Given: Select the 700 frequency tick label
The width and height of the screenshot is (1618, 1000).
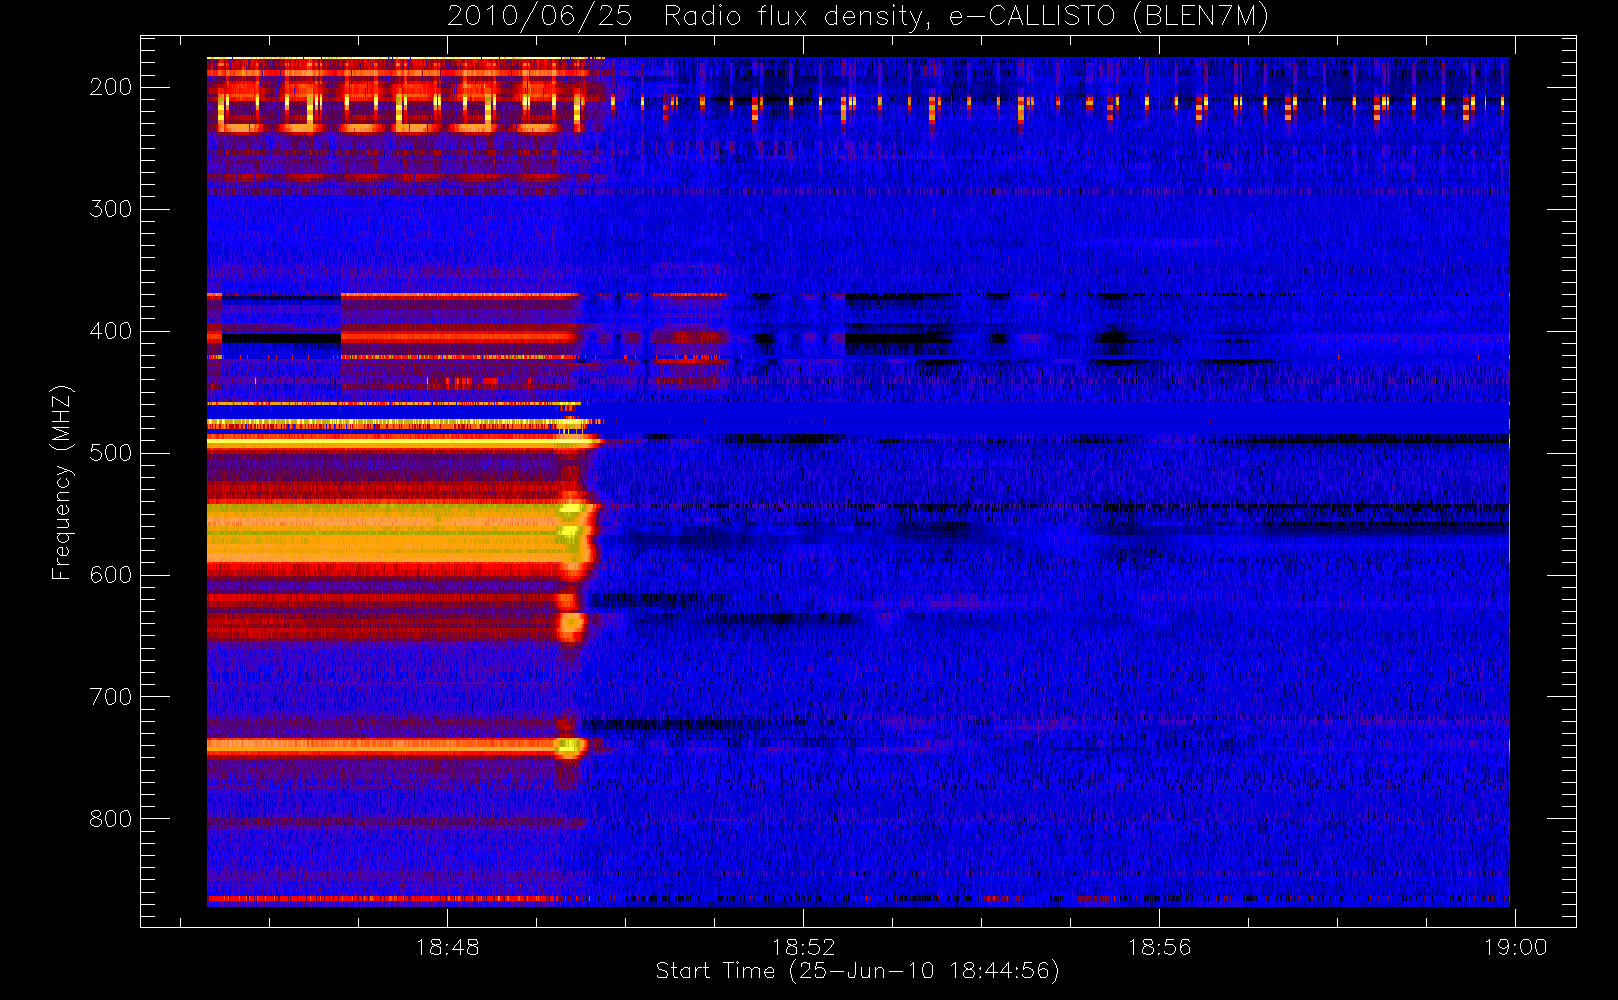Looking at the screenshot, I should pyautogui.click(x=110, y=697).
